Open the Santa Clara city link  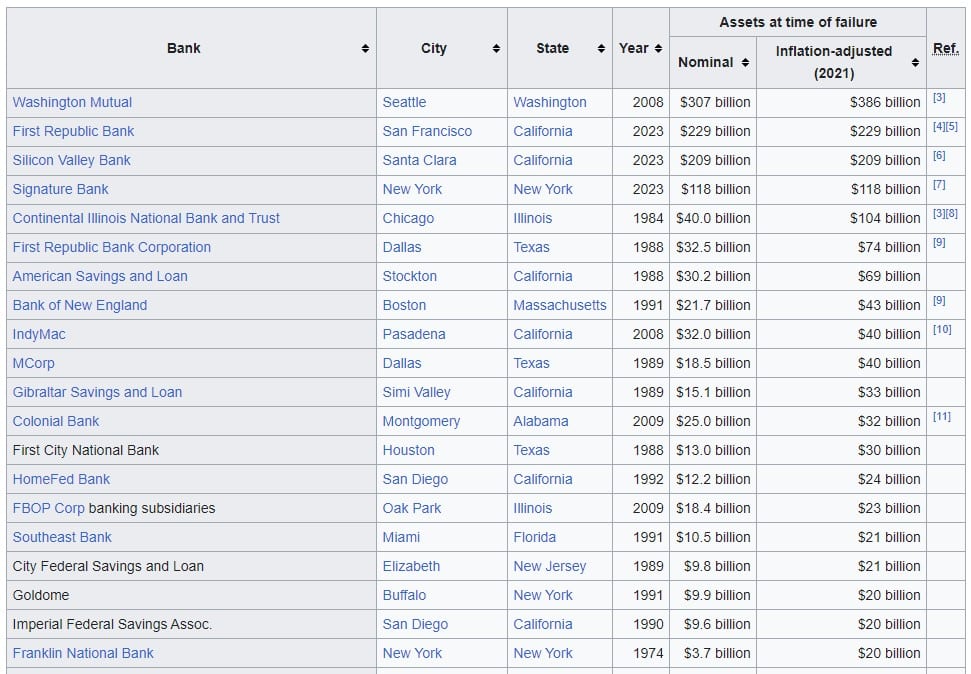pos(419,160)
